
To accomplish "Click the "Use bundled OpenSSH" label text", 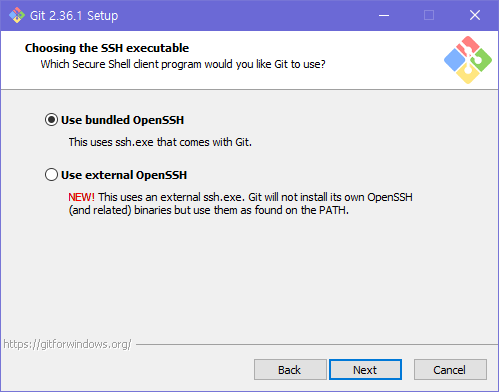I will click(122, 120).
